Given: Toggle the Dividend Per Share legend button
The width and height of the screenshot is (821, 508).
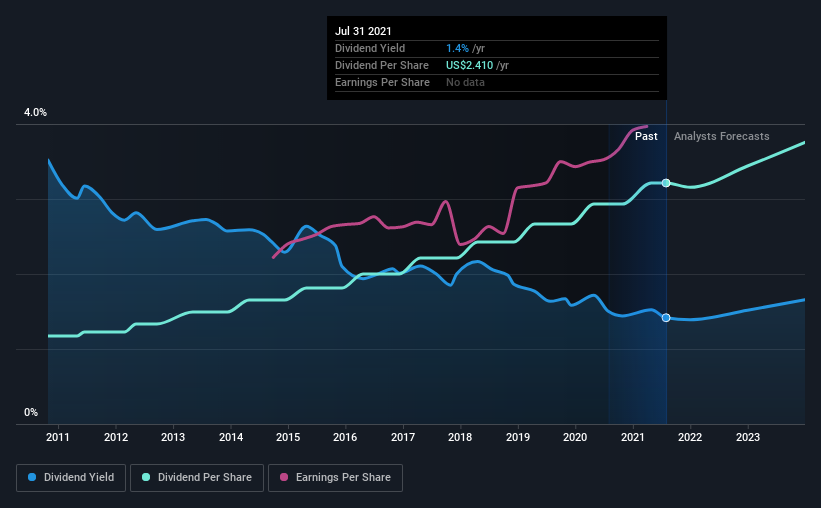Looking at the screenshot, I should [x=197, y=478].
